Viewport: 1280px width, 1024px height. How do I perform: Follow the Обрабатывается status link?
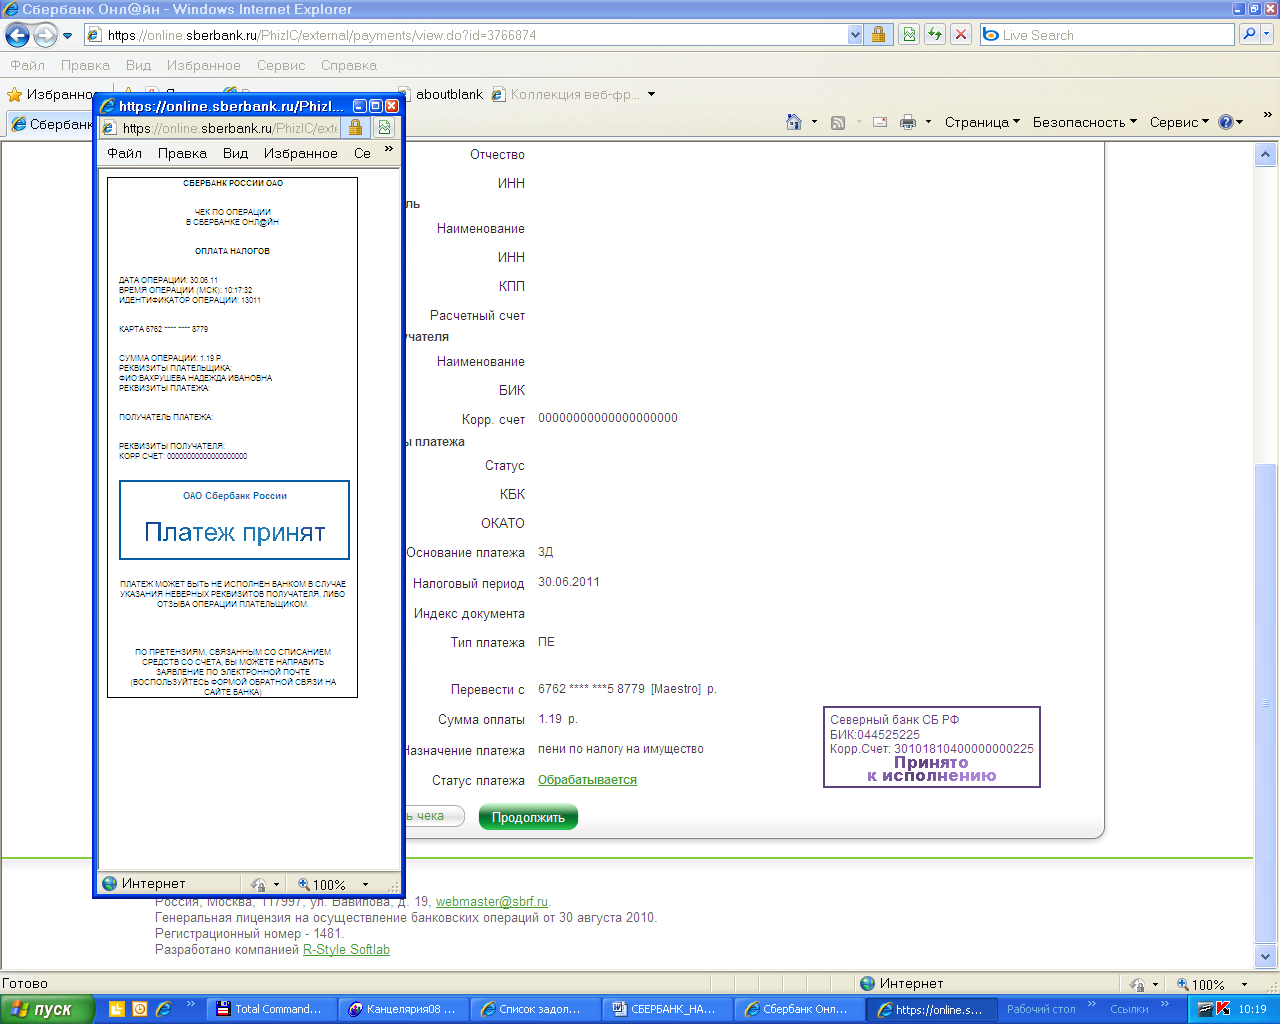587,780
